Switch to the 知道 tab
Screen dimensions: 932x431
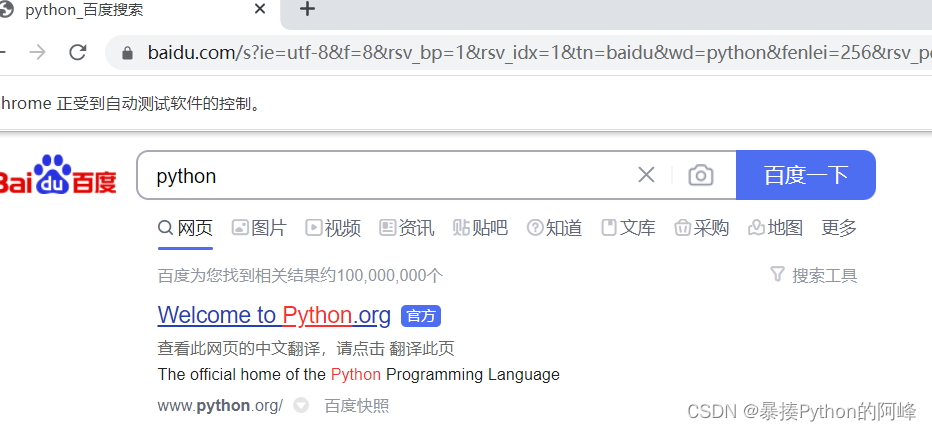coord(554,228)
